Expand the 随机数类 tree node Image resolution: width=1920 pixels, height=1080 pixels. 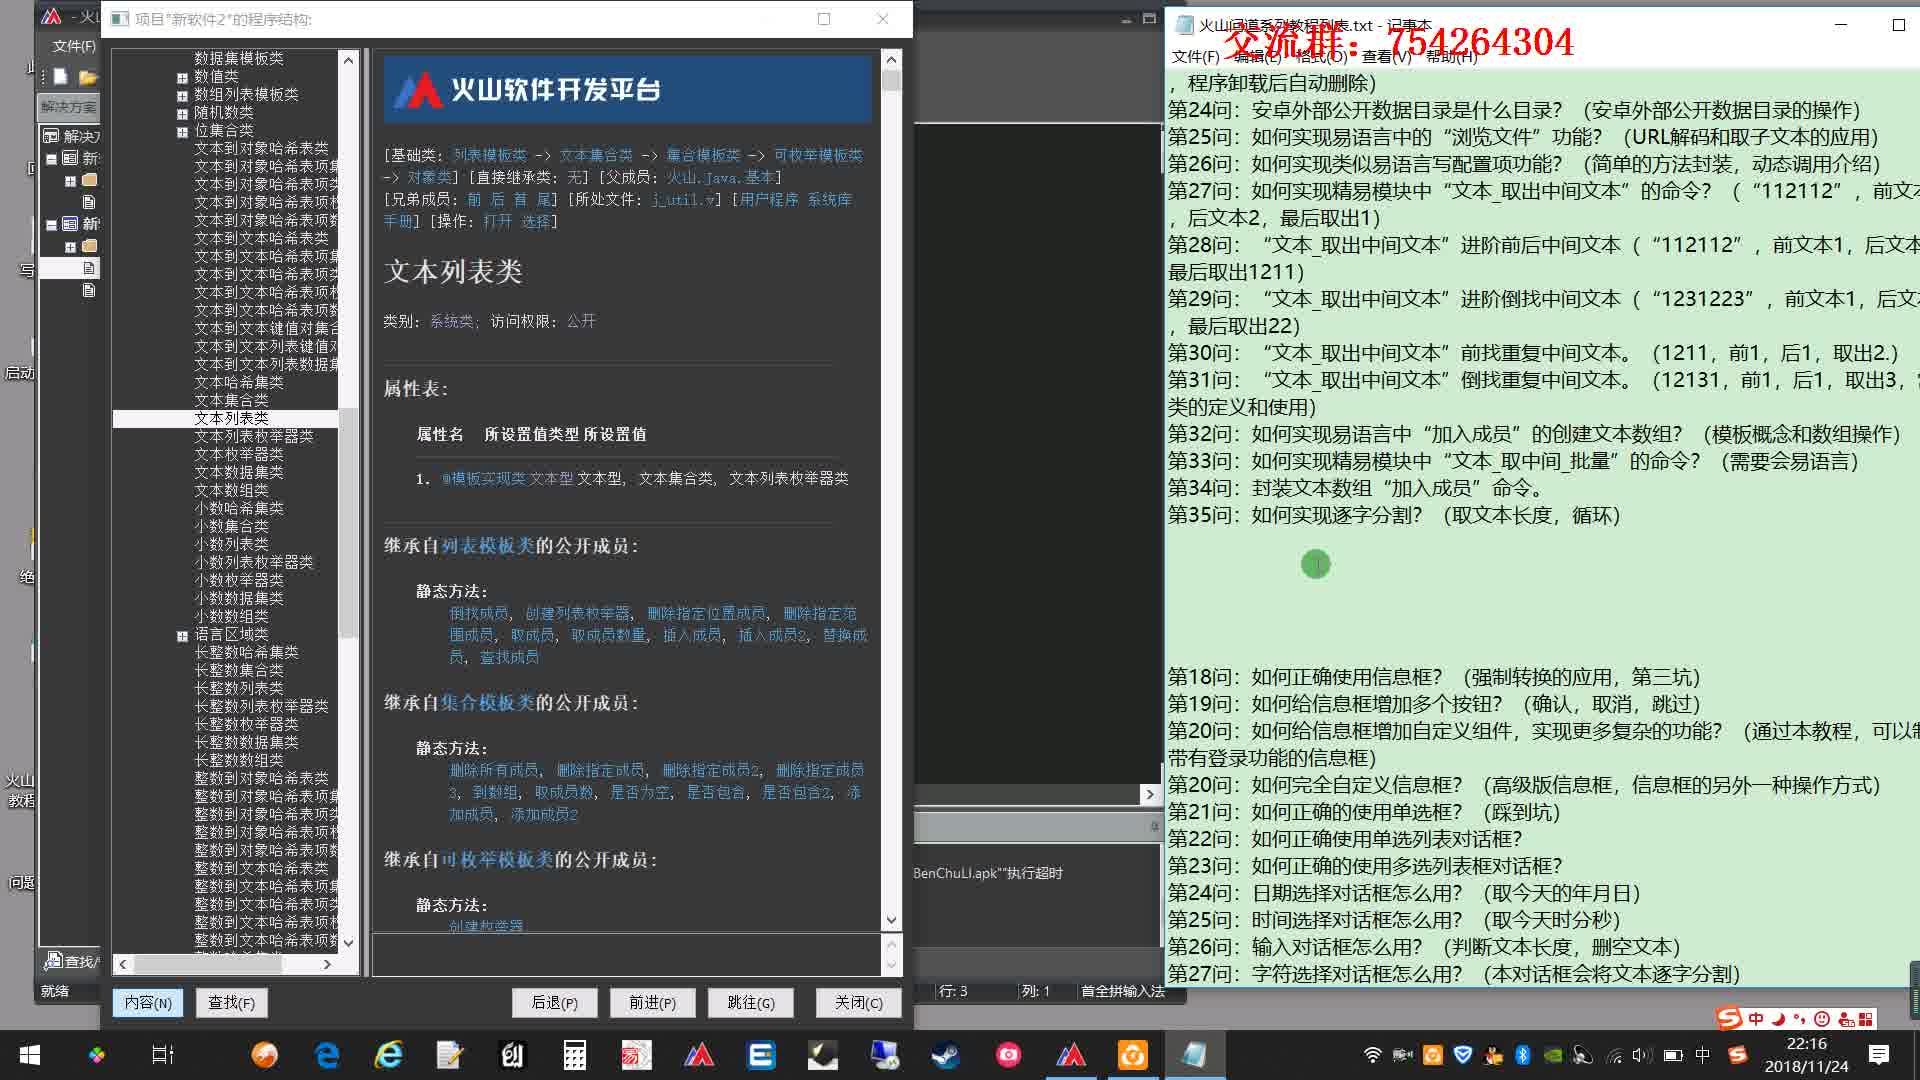click(181, 112)
